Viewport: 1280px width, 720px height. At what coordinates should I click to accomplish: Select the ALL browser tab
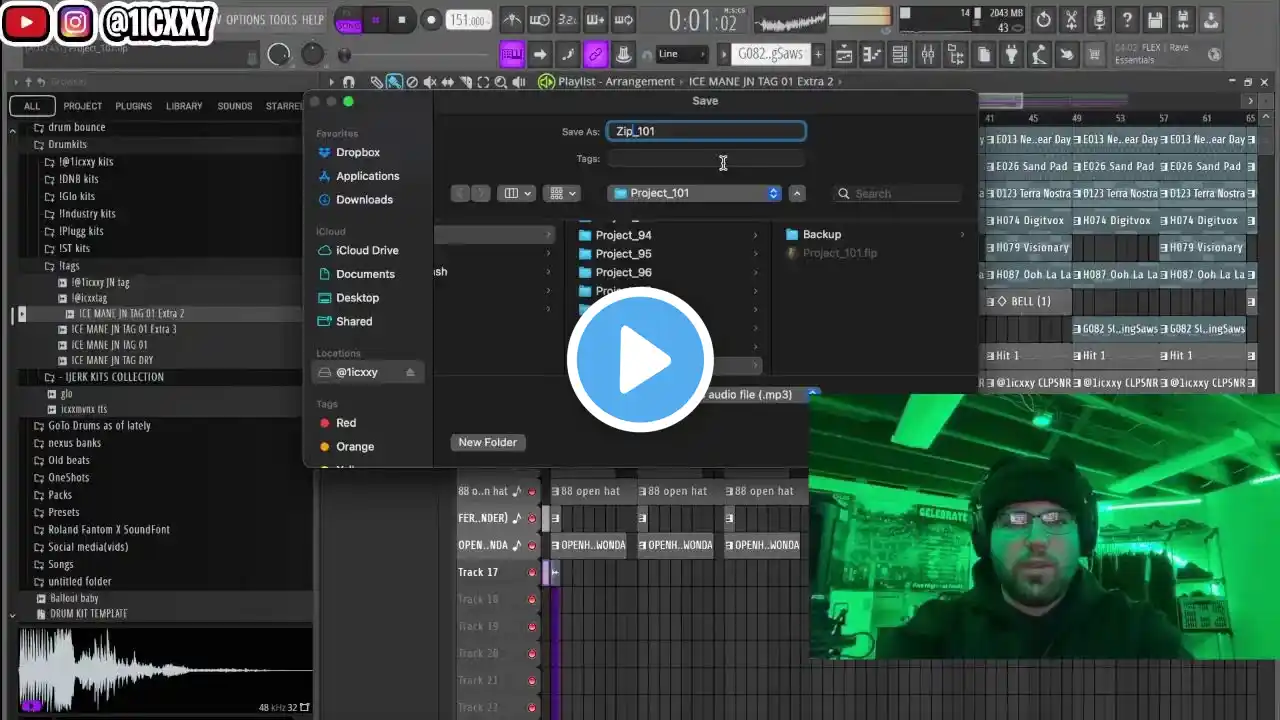coord(32,106)
